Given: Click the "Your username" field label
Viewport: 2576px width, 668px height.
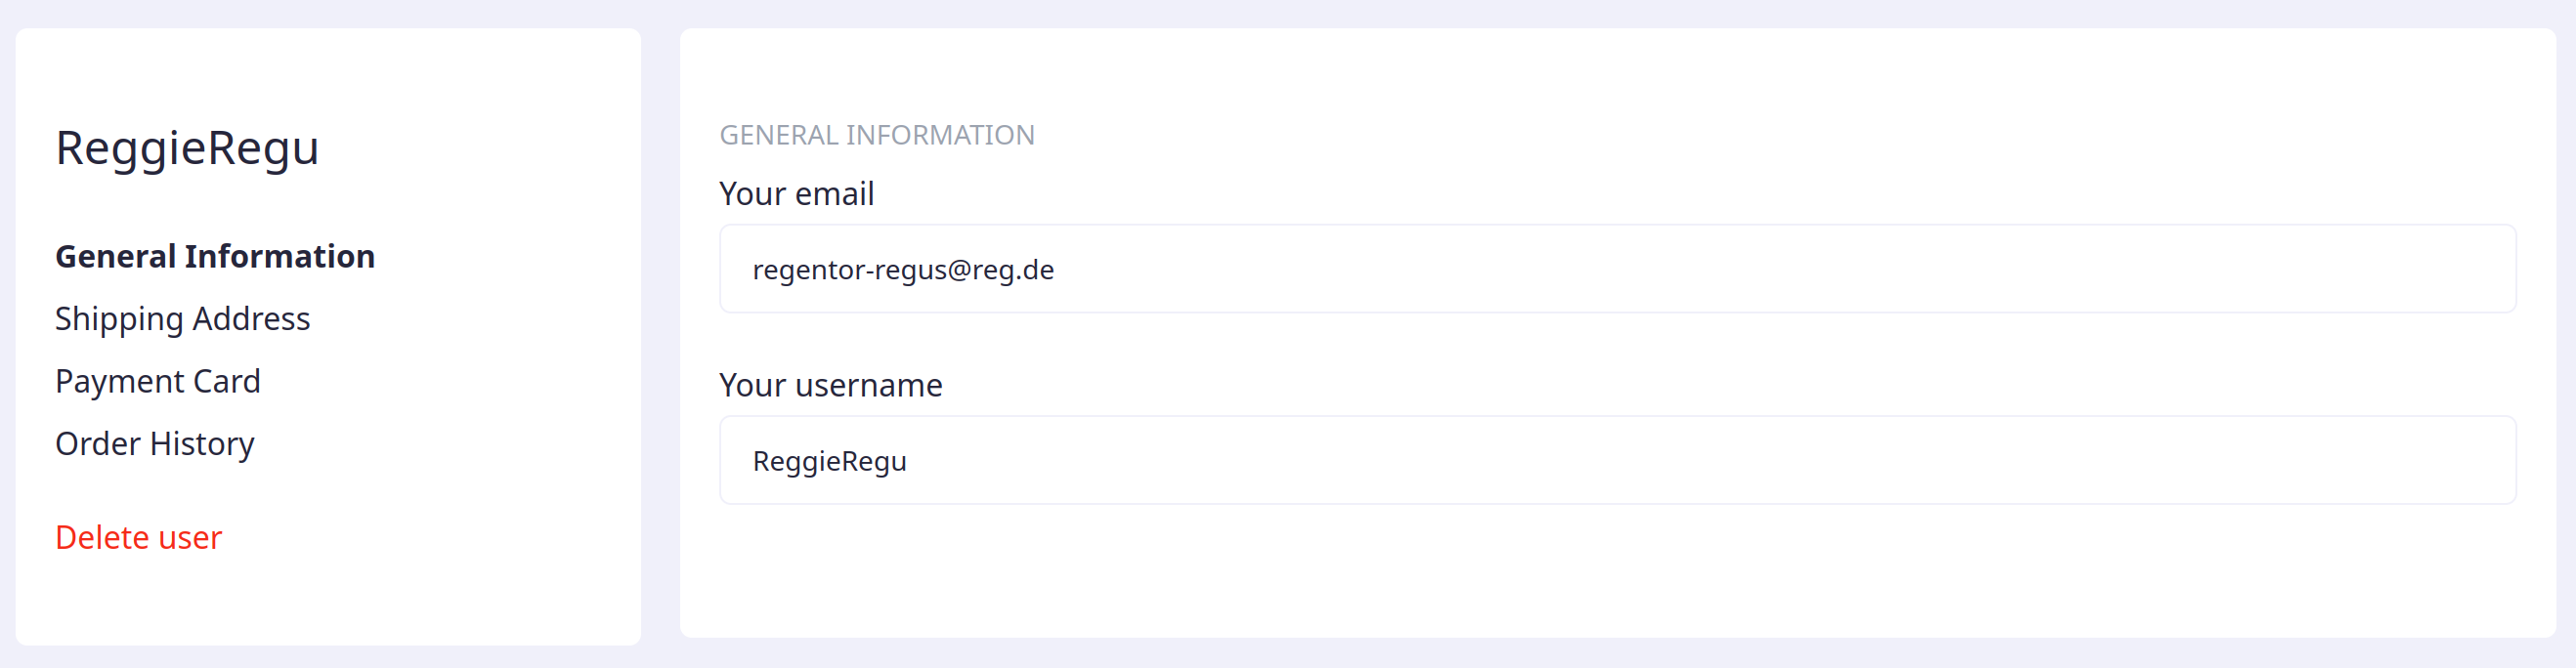Looking at the screenshot, I should (x=830, y=386).
